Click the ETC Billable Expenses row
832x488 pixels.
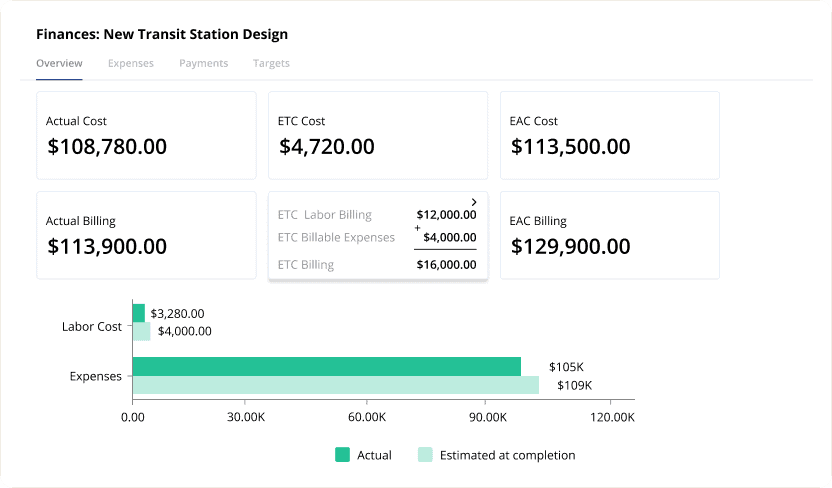[376, 237]
